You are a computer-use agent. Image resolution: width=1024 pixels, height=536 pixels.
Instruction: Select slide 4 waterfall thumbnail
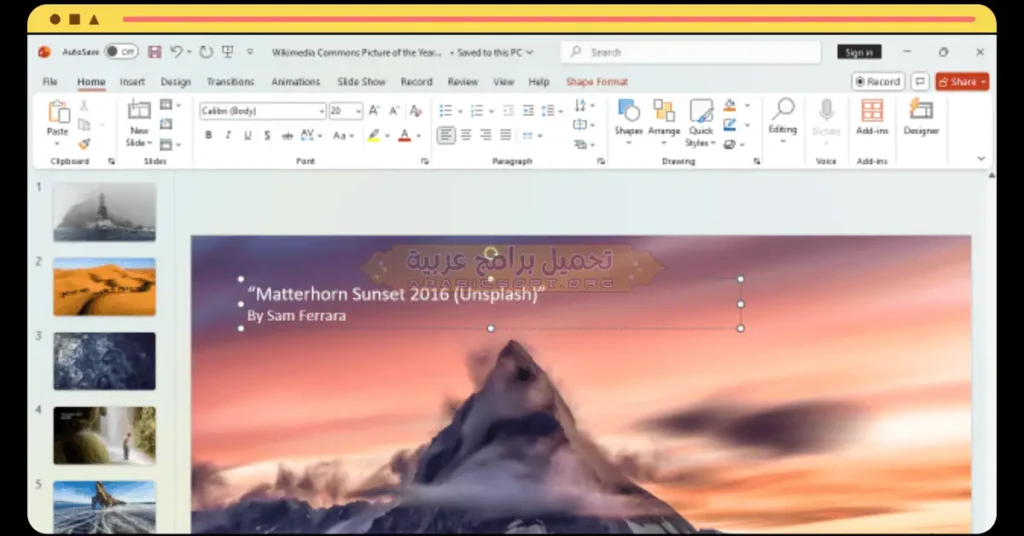104,435
